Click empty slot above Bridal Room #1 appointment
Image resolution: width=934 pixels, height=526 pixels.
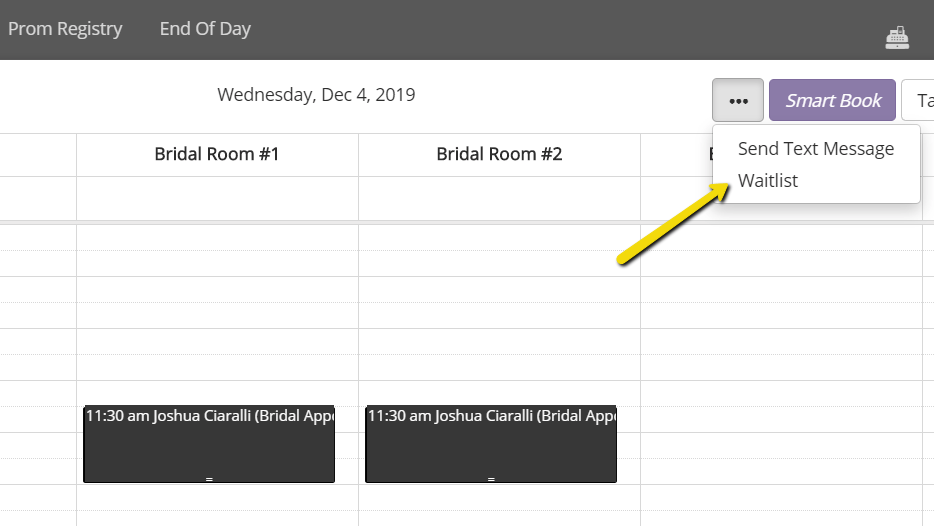(217, 393)
